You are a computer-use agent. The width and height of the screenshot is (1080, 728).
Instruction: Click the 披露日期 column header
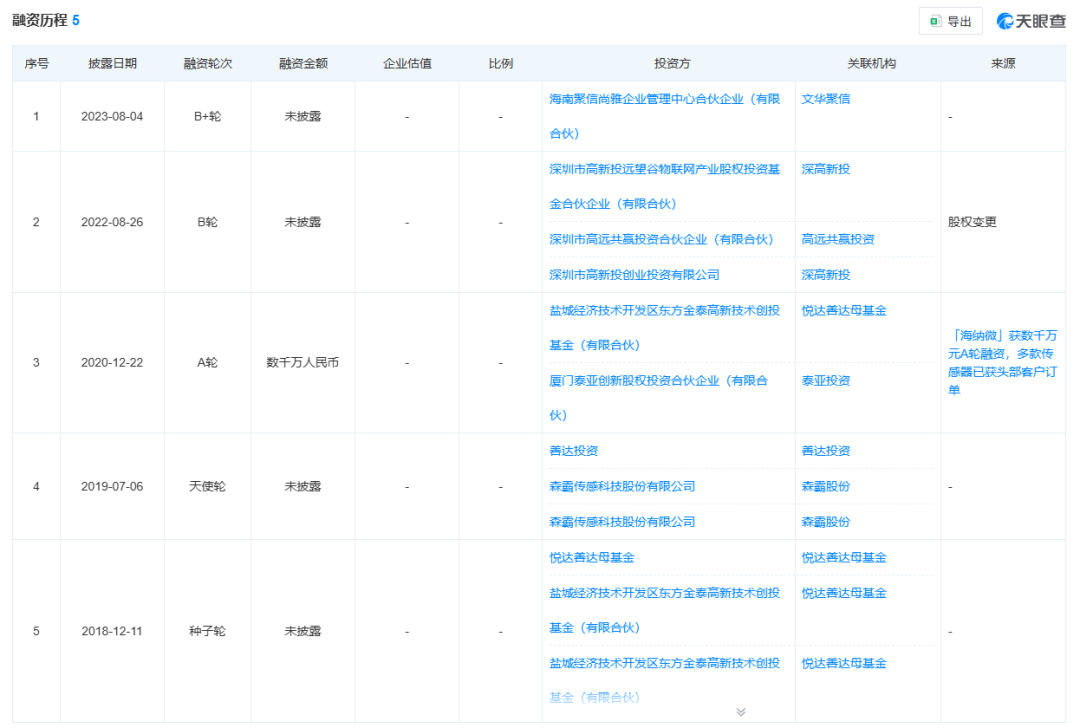112,63
